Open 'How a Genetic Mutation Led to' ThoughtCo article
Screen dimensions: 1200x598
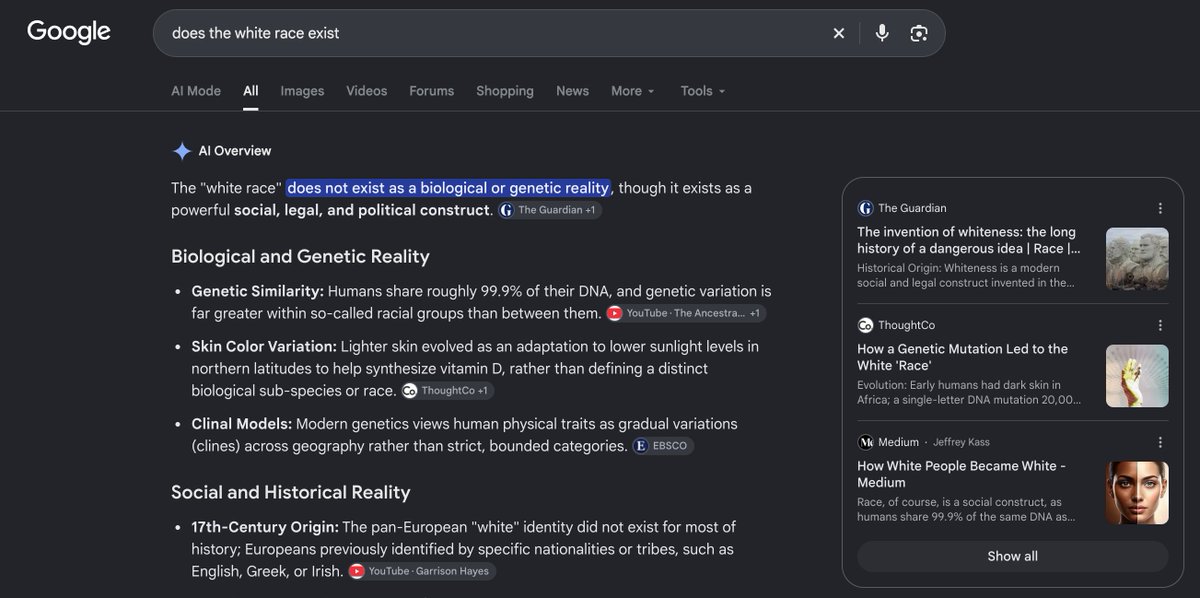[x=963, y=357]
